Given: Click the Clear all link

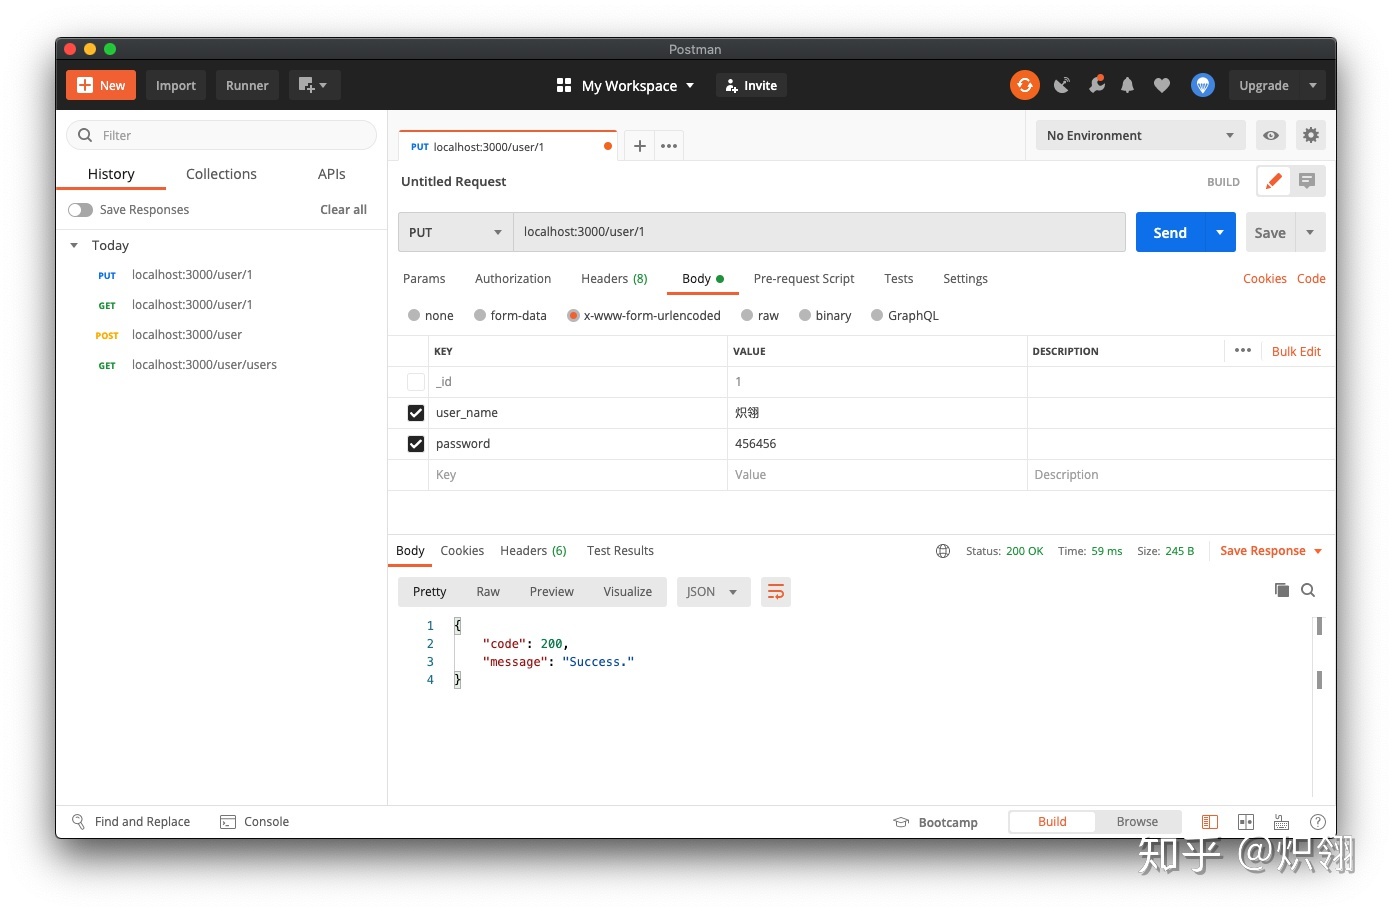Looking at the screenshot, I should coord(343,210).
